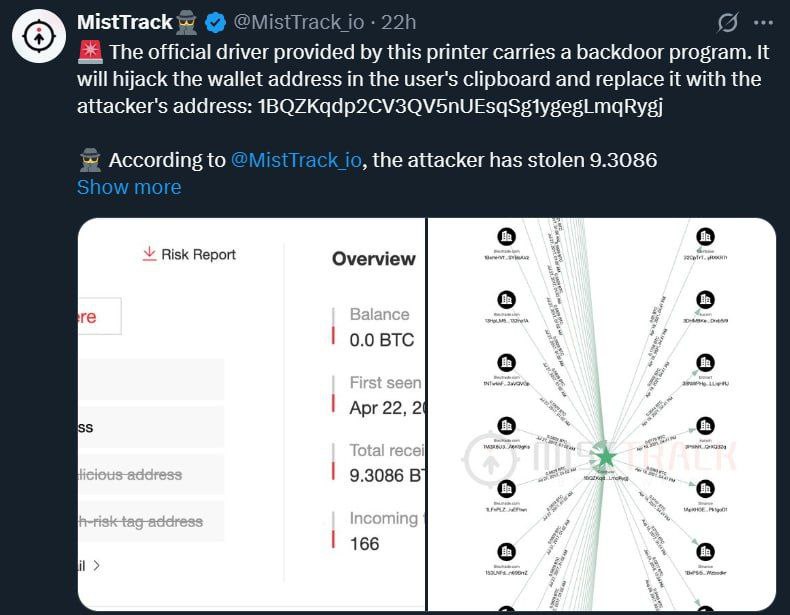Select the Binance node labeled 1MpKH0E
Viewport: 790px width, 615px height.
coord(705,489)
